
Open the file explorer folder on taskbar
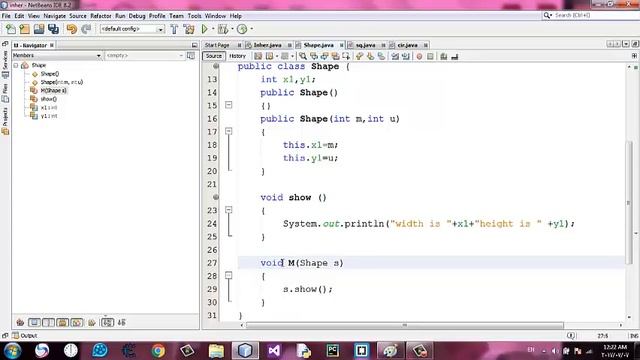(216, 351)
